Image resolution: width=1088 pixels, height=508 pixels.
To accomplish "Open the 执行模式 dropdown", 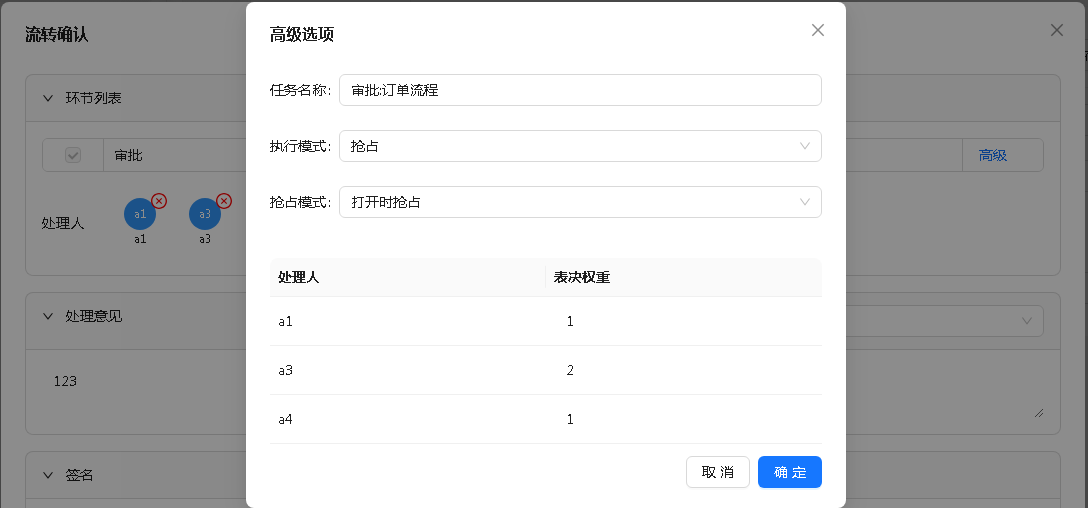I will point(580,146).
